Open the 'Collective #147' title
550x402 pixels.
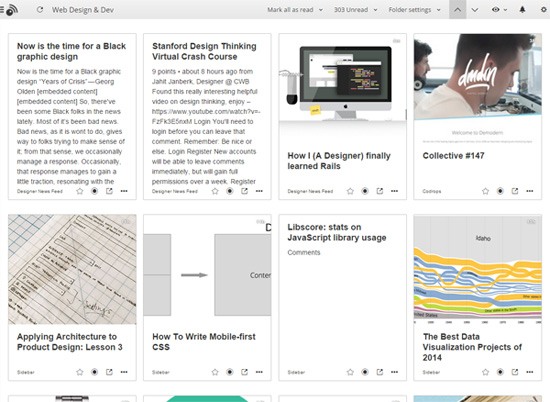(x=453, y=156)
